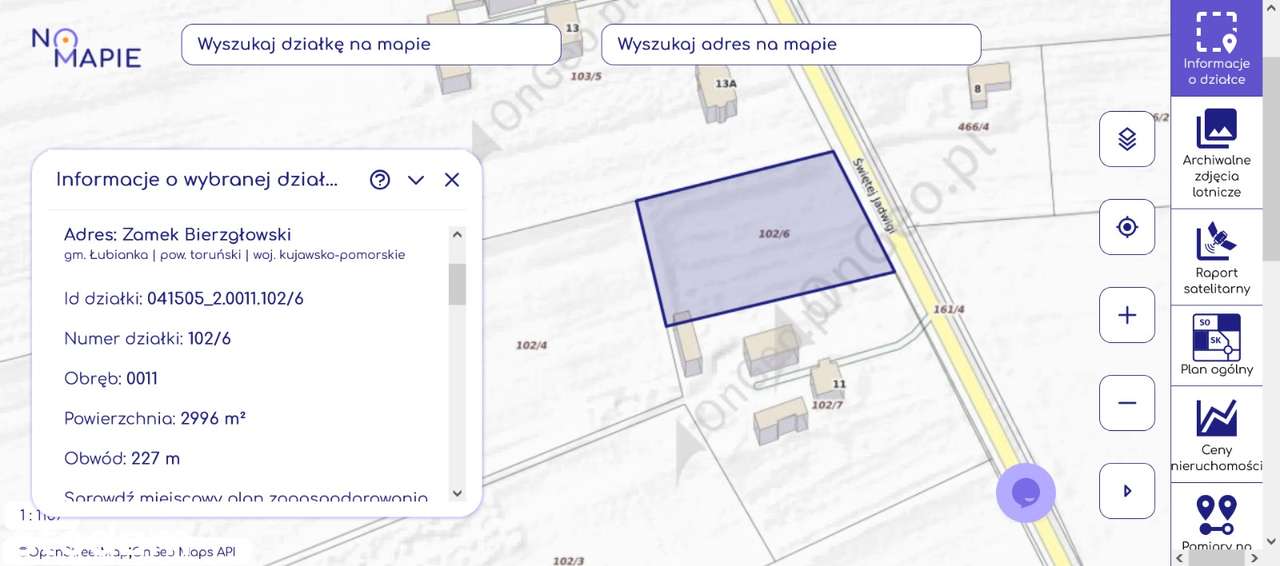Search for a plot in the "Wyszukaj działkę na mapie" field
1280x566 pixels.
pos(371,45)
